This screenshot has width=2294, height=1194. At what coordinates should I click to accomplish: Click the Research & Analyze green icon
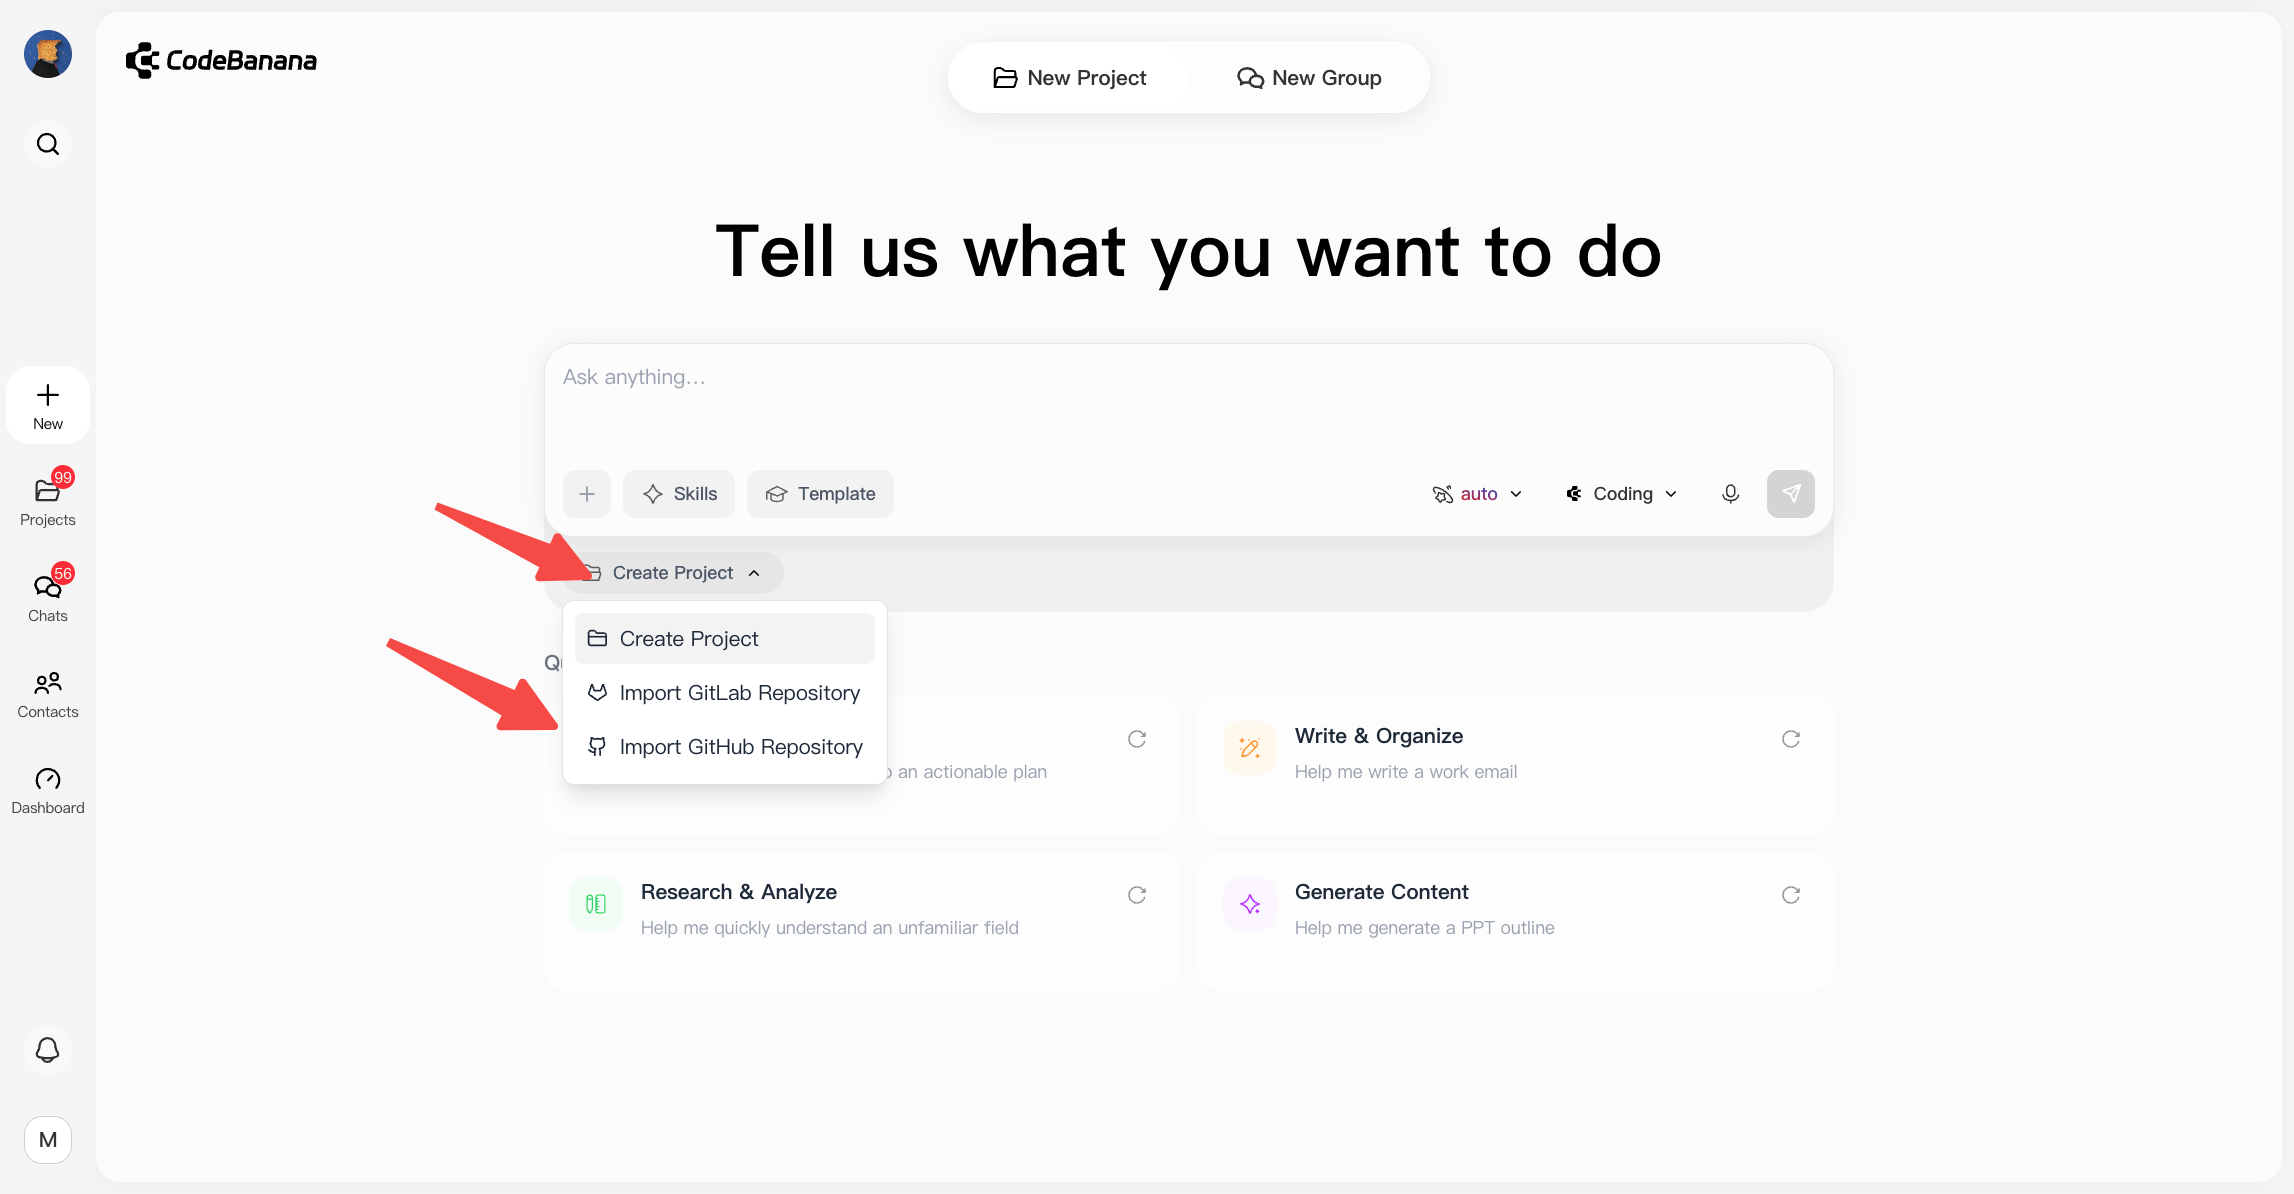(596, 904)
